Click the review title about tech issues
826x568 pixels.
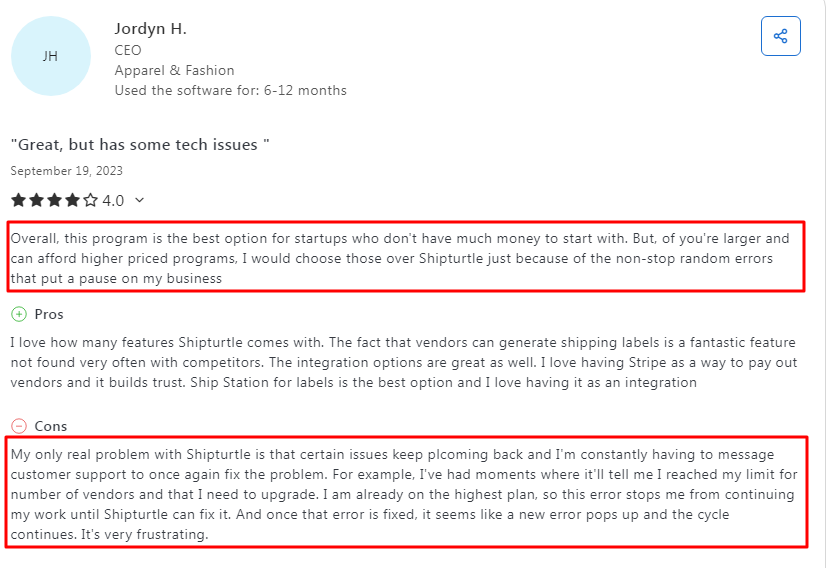click(x=140, y=145)
